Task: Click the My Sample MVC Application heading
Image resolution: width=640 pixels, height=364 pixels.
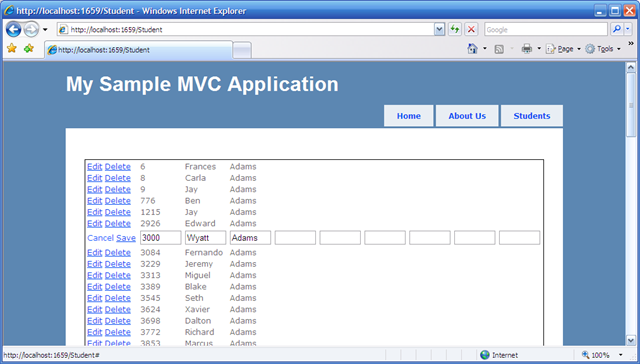Action: click(x=202, y=84)
